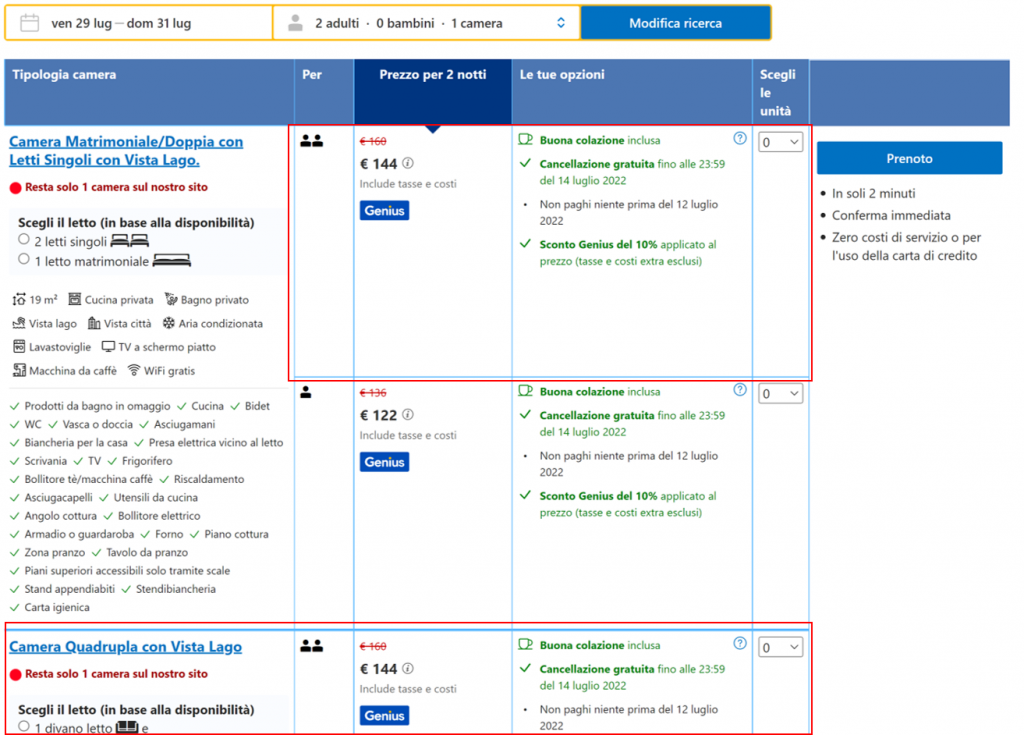1024x735 pixels.
Task: Click help question mark in second options row
Action: pyautogui.click(x=740, y=390)
